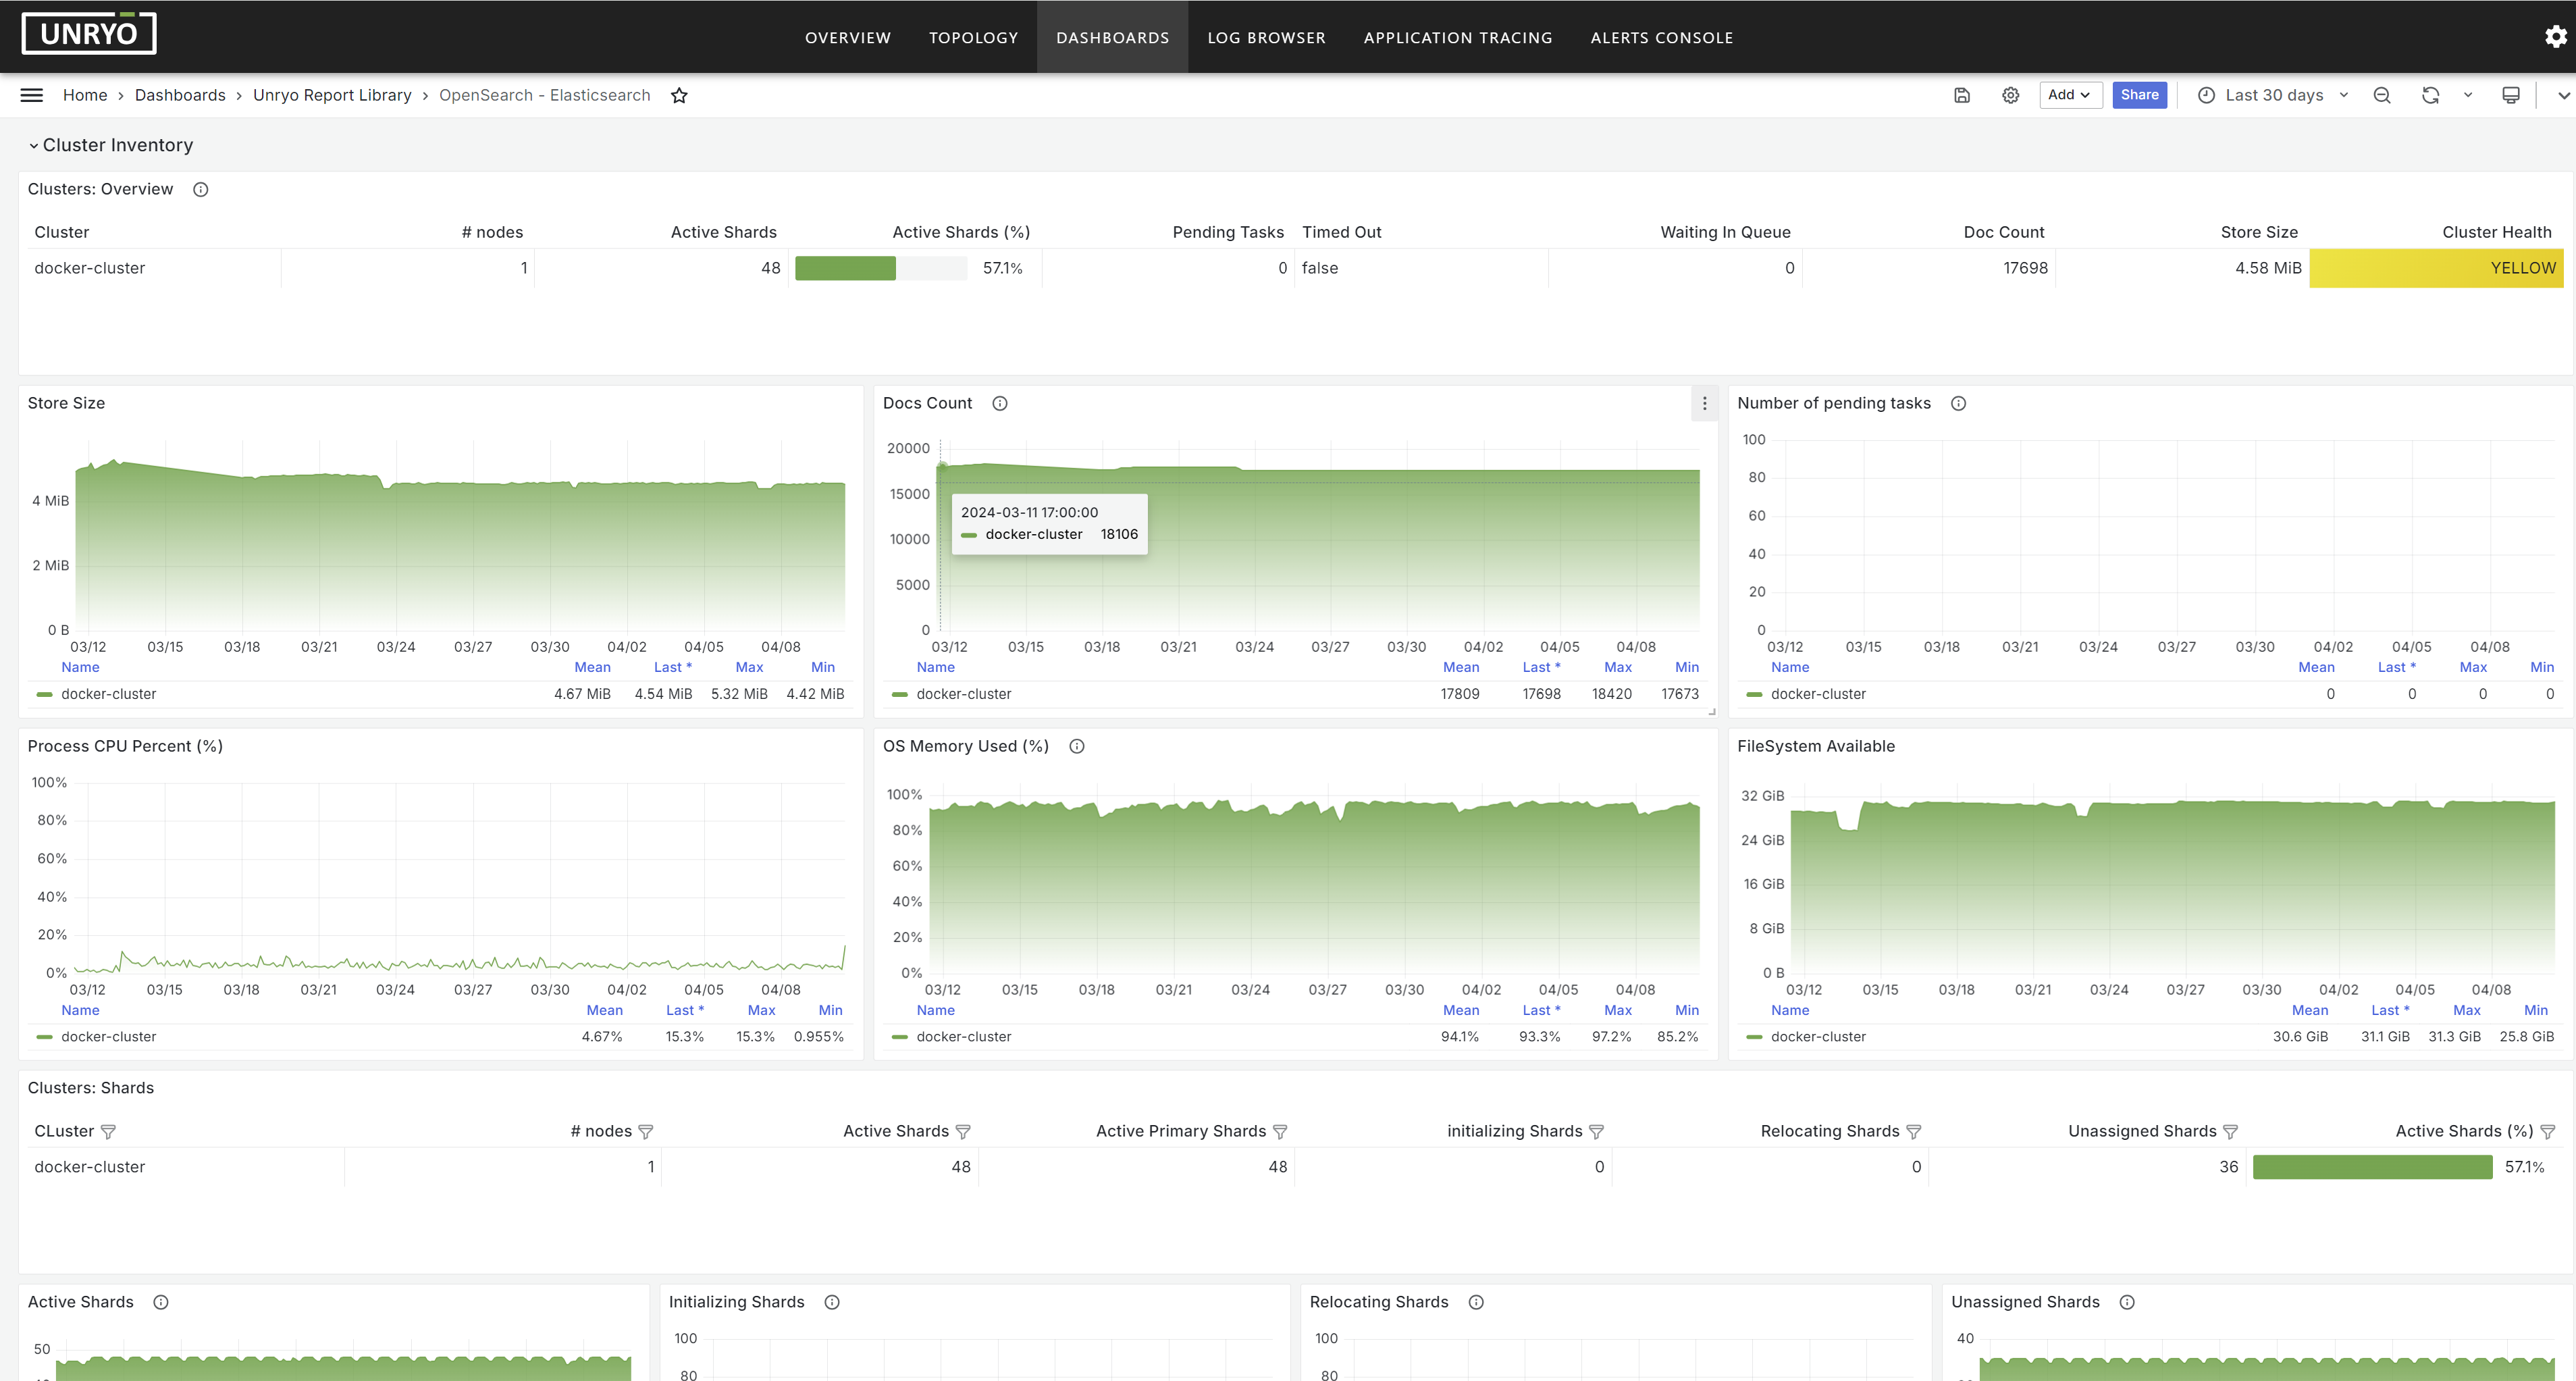Show info for Docs Count panel
This screenshot has width=2576, height=1381.
click(999, 403)
